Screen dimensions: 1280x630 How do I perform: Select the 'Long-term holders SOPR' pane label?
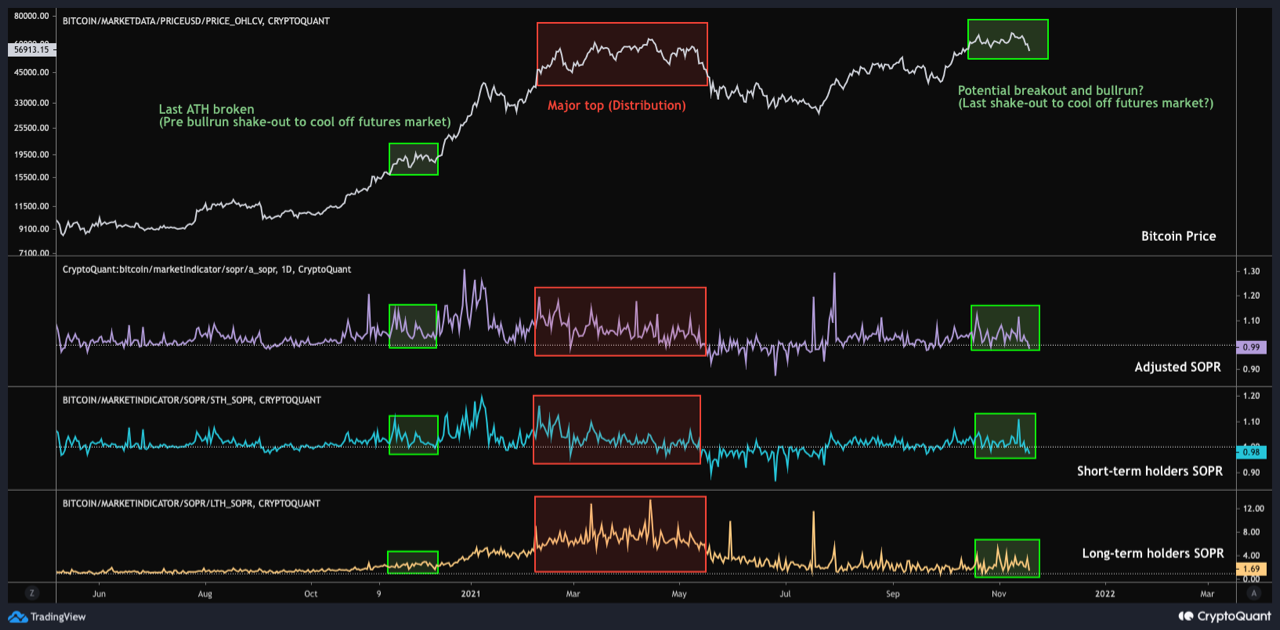(1152, 553)
